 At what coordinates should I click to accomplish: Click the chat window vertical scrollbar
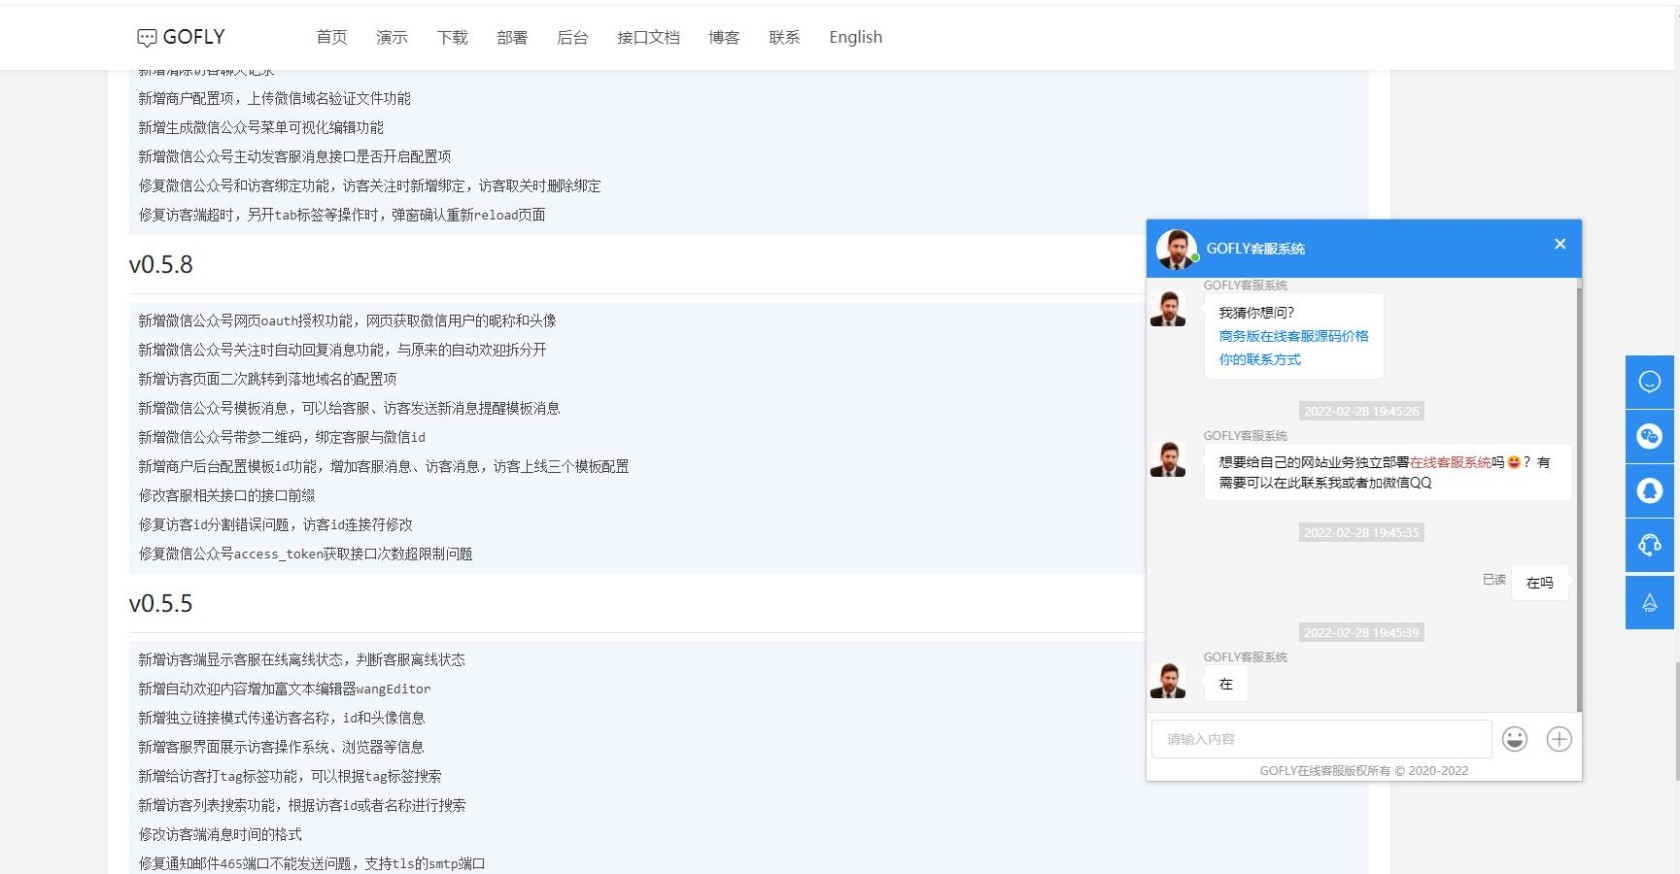point(1578,500)
